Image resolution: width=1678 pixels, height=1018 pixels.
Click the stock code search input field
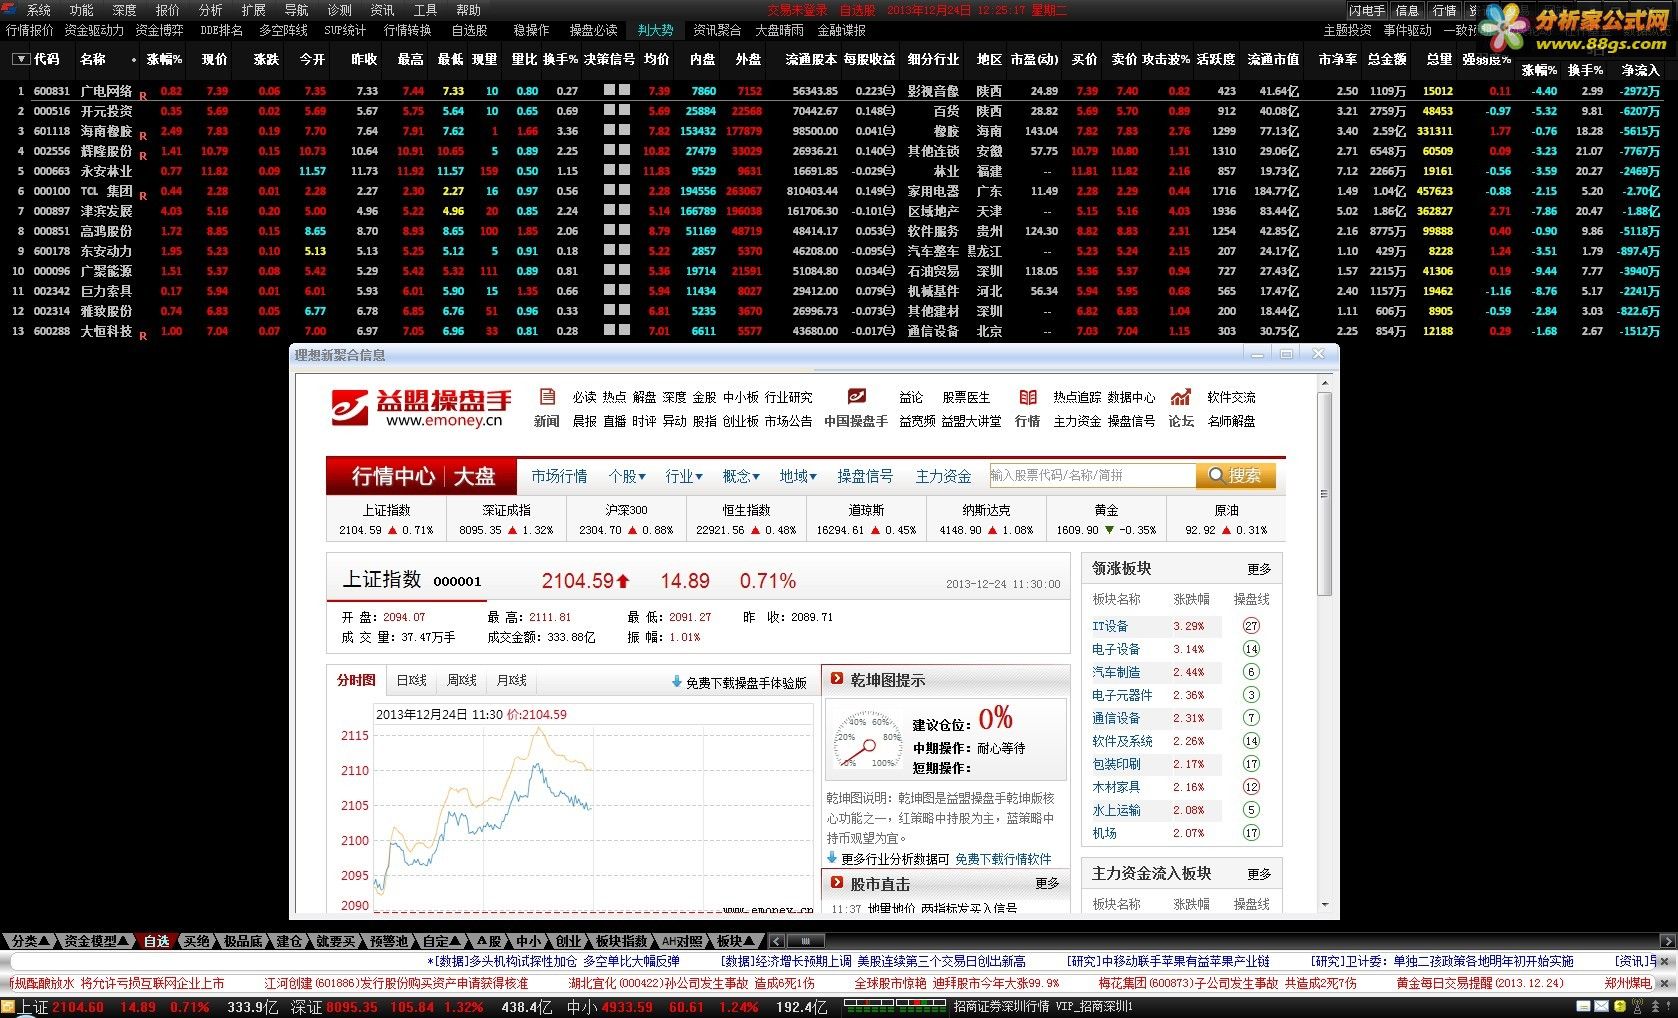pos(1092,475)
